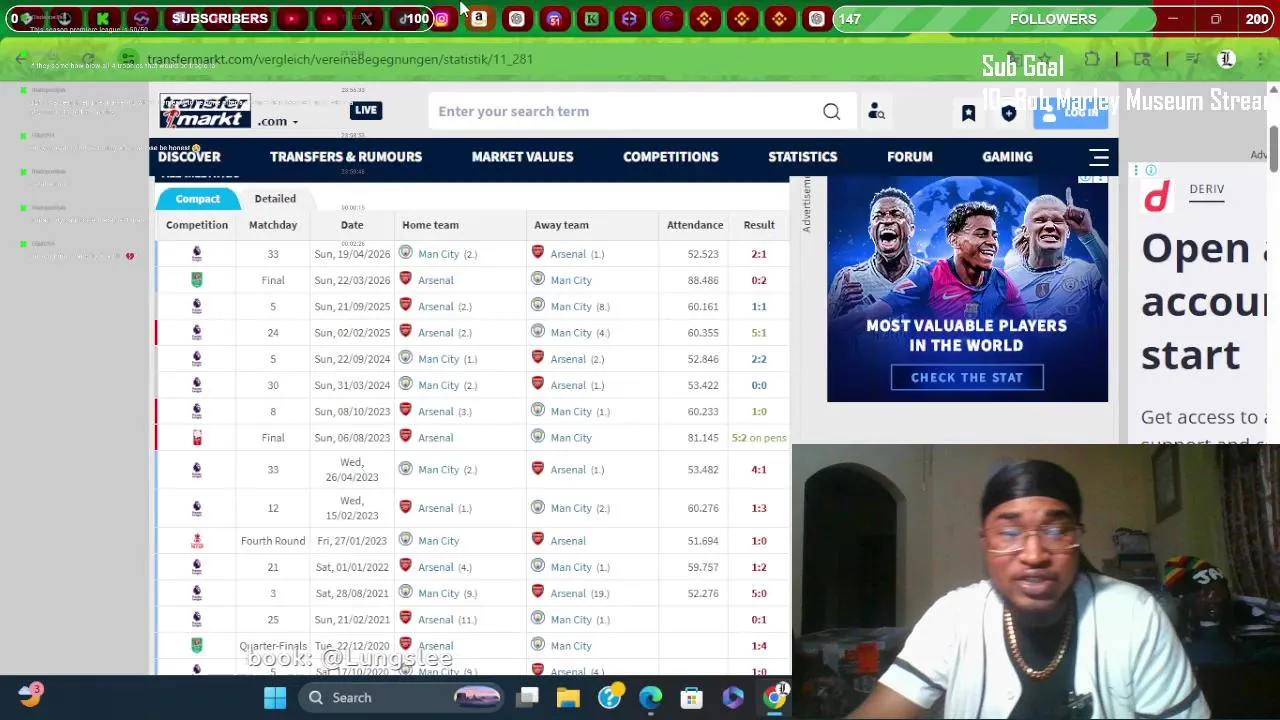Click Man City crest in 19/04/2026 row
This screenshot has height=720, width=1280.
point(405,253)
